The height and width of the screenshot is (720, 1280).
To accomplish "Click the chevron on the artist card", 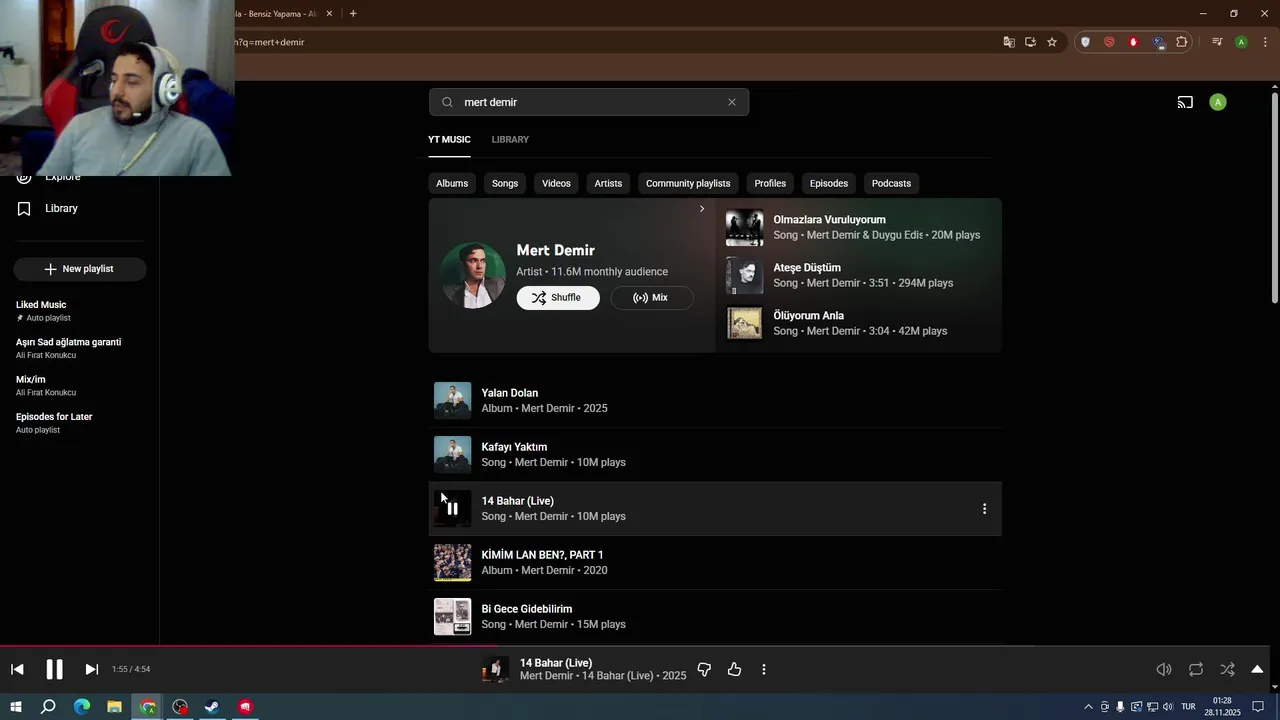I will coord(702,209).
